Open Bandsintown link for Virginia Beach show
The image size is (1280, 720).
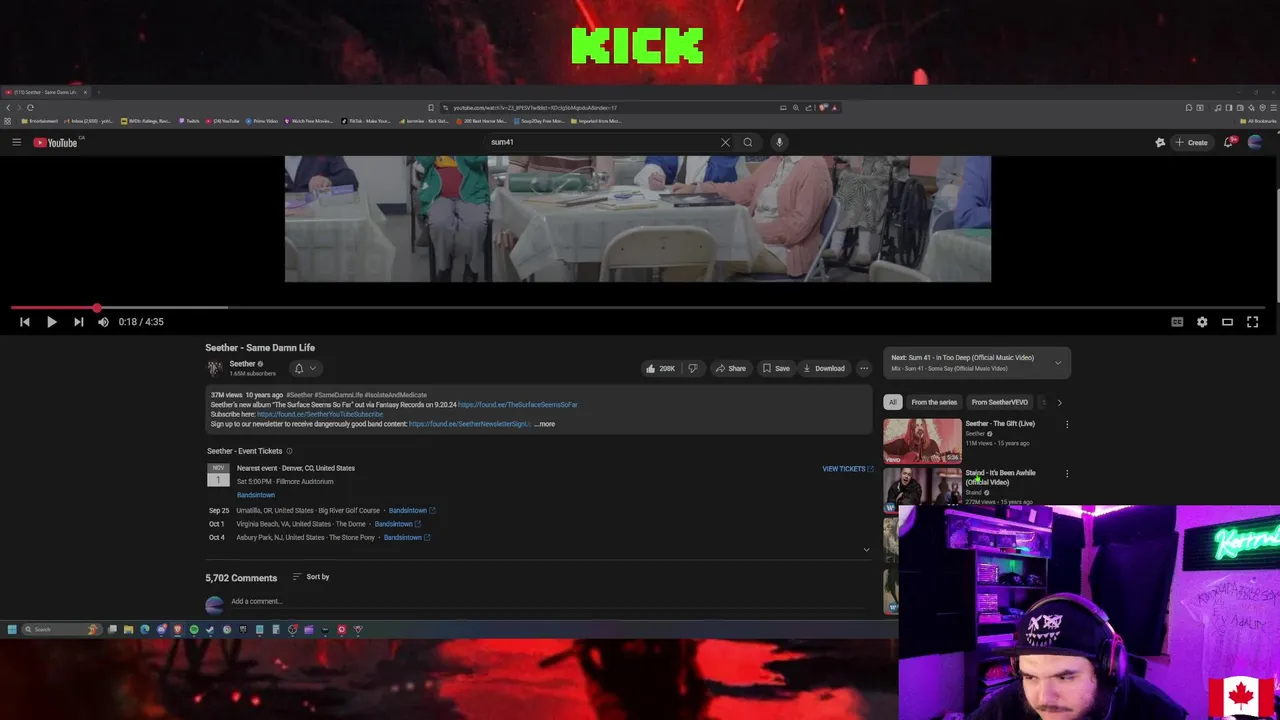[397, 524]
